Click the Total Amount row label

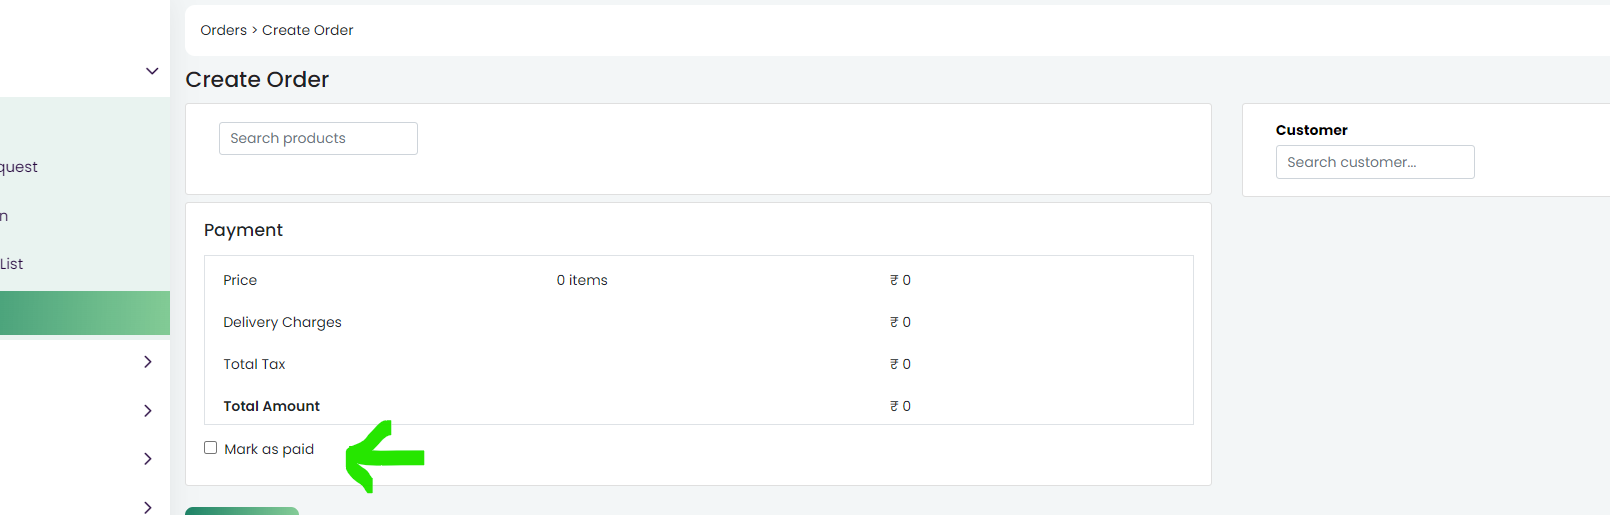point(271,406)
